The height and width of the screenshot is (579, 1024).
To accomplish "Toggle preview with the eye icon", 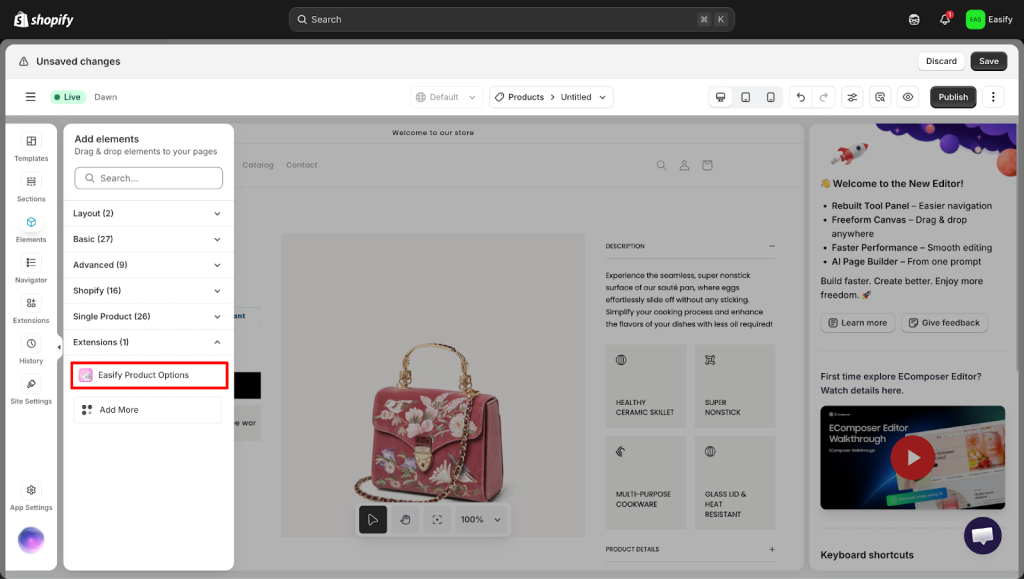I will pos(908,97).
